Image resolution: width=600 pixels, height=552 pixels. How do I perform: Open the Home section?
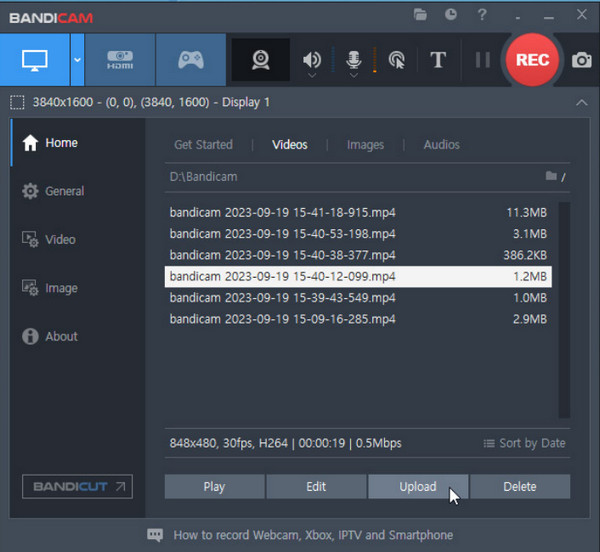tap(50, 143)
